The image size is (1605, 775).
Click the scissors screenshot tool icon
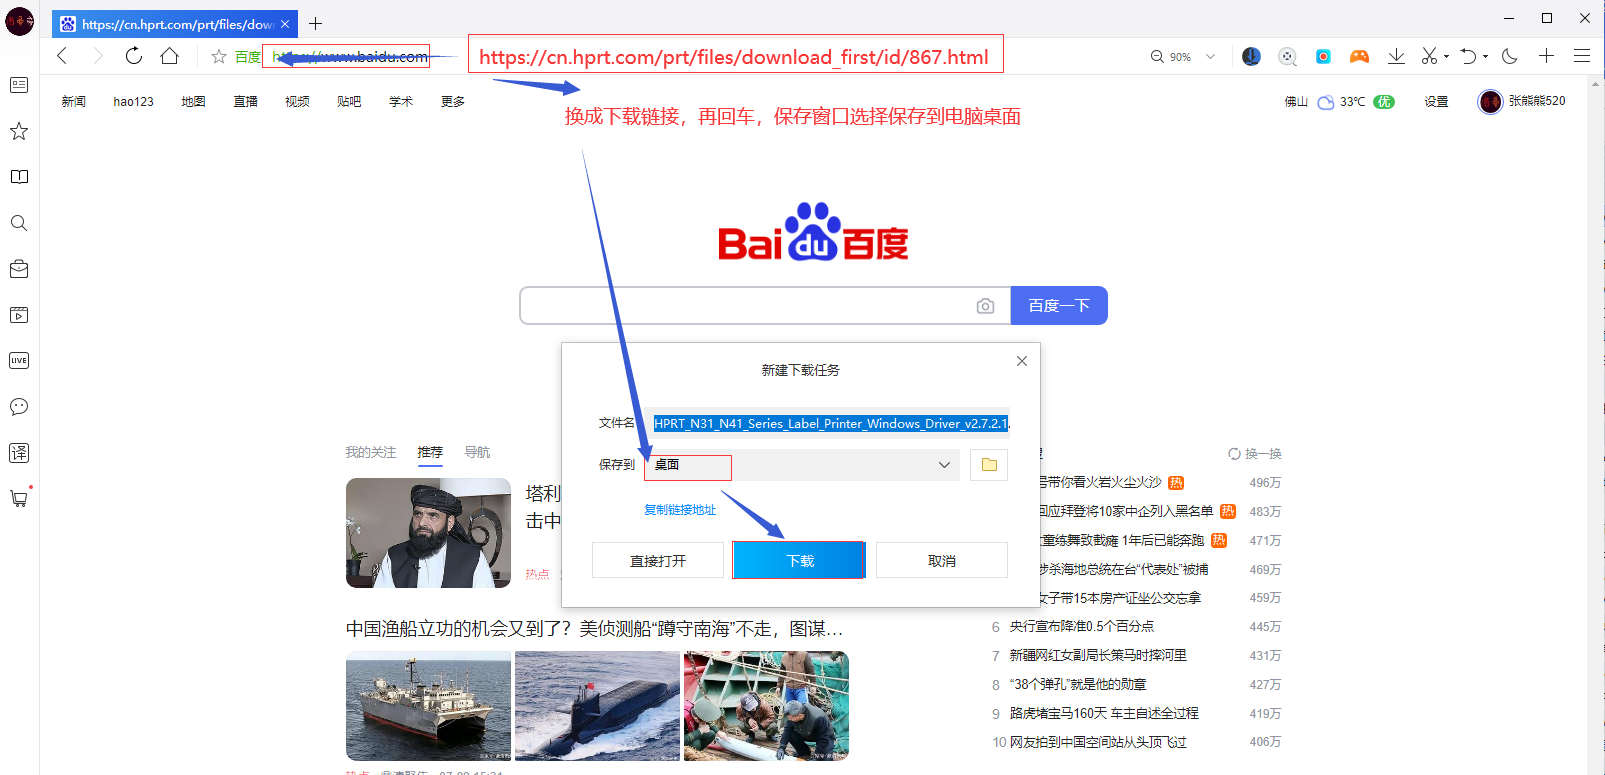point(1430,56)
